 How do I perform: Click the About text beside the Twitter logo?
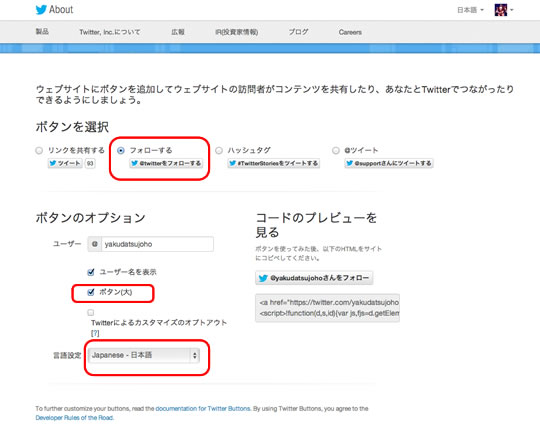[61, 10]
